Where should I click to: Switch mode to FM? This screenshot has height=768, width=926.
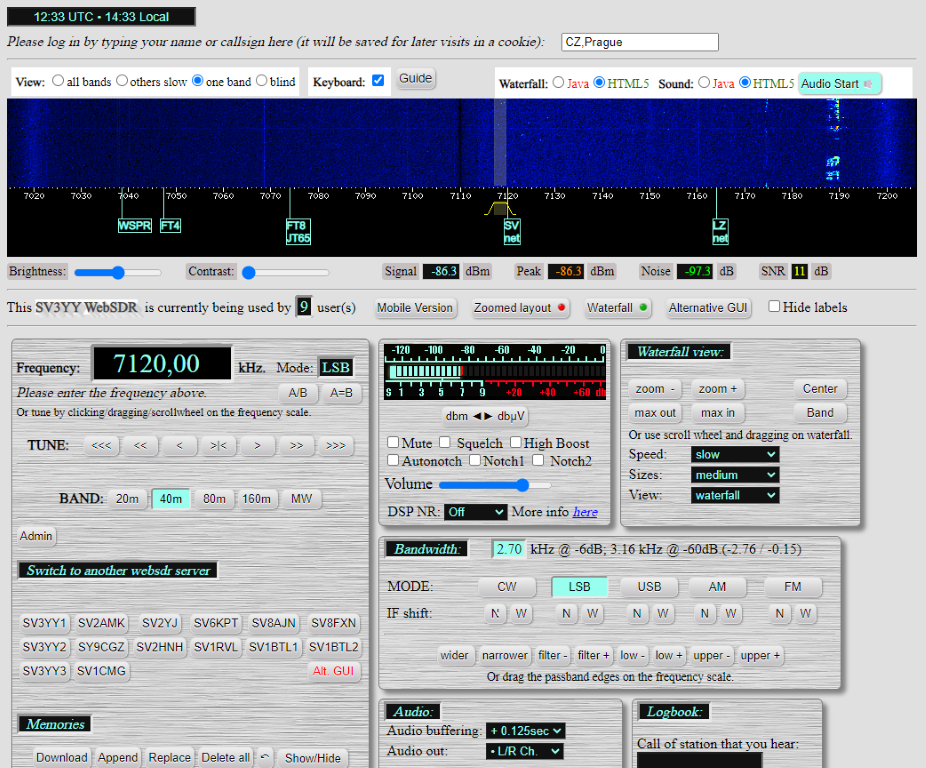[x=793, y=587]
